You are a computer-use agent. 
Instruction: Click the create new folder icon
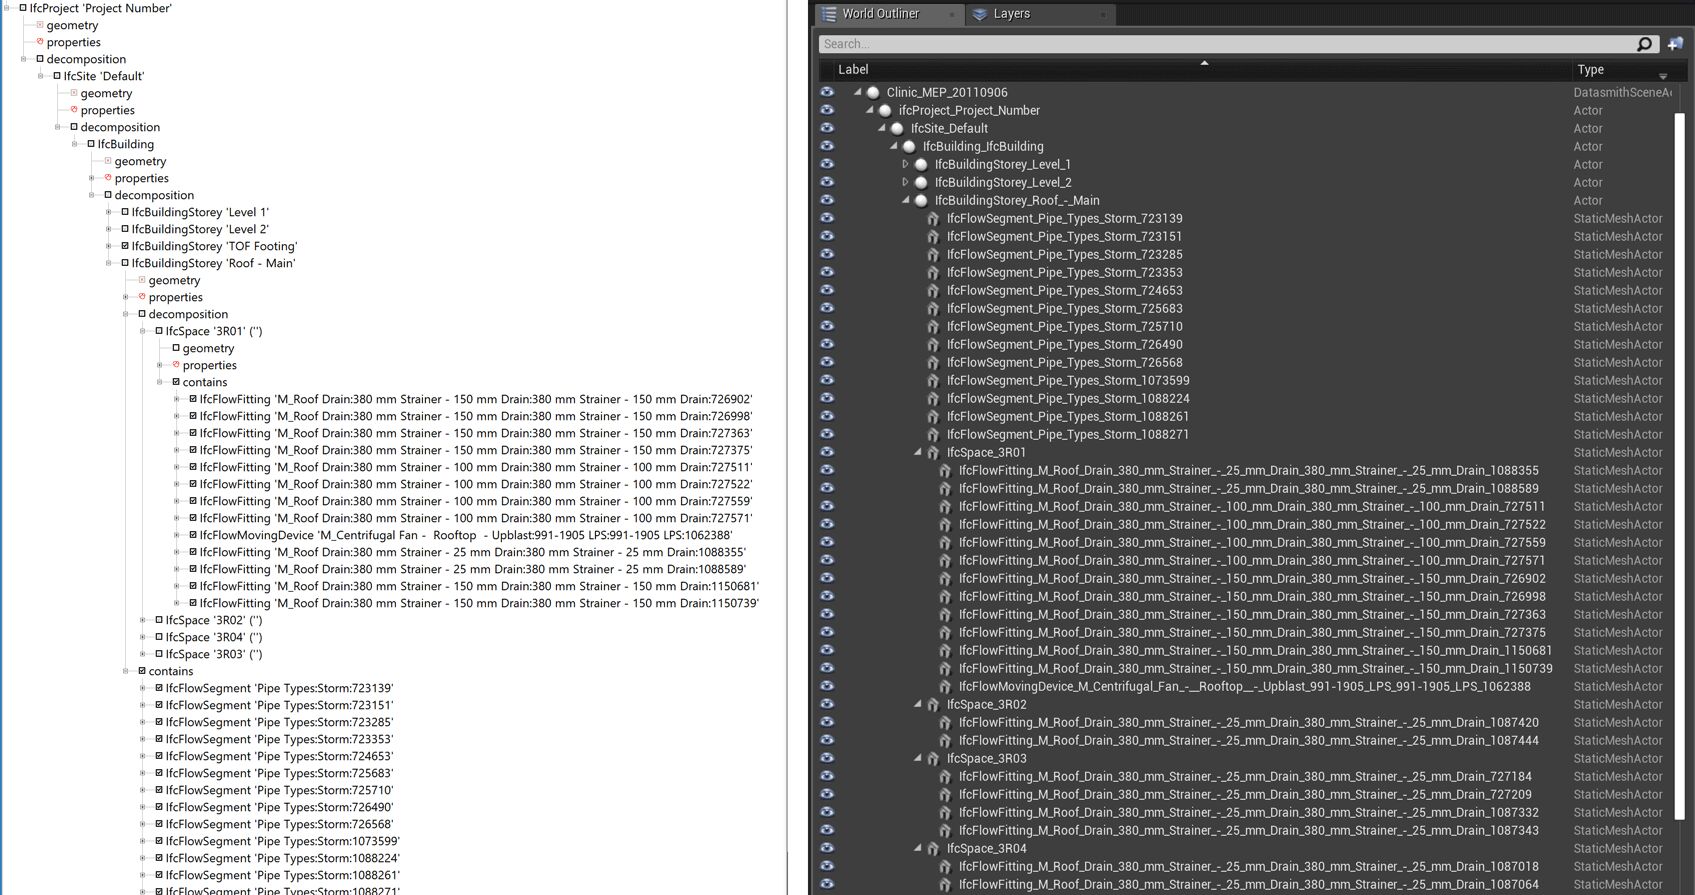(1675, 44)
